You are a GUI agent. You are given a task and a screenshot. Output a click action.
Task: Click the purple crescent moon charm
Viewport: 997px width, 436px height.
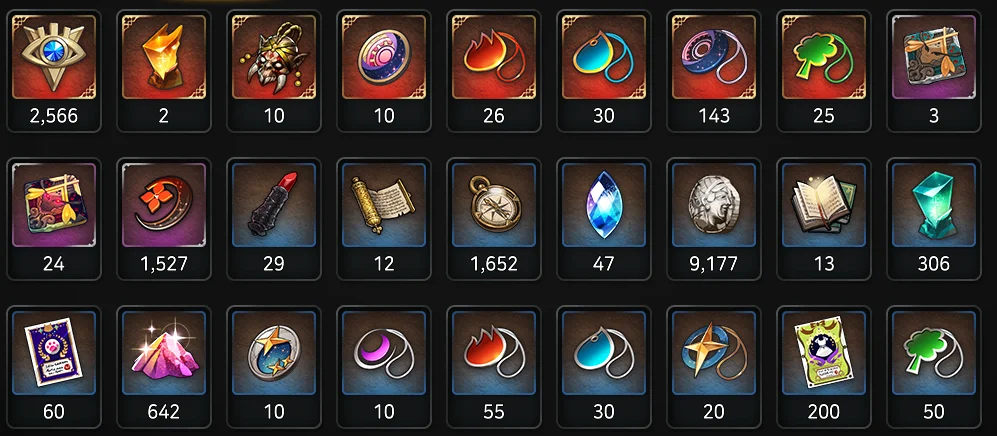[383, 367]
